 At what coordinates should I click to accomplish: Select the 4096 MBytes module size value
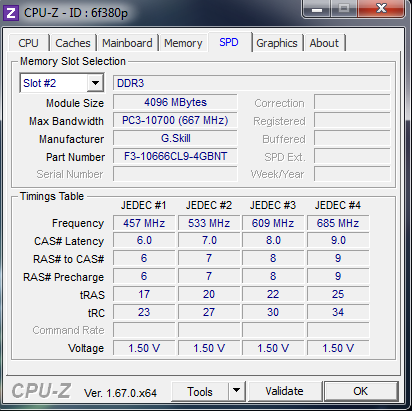175,102
